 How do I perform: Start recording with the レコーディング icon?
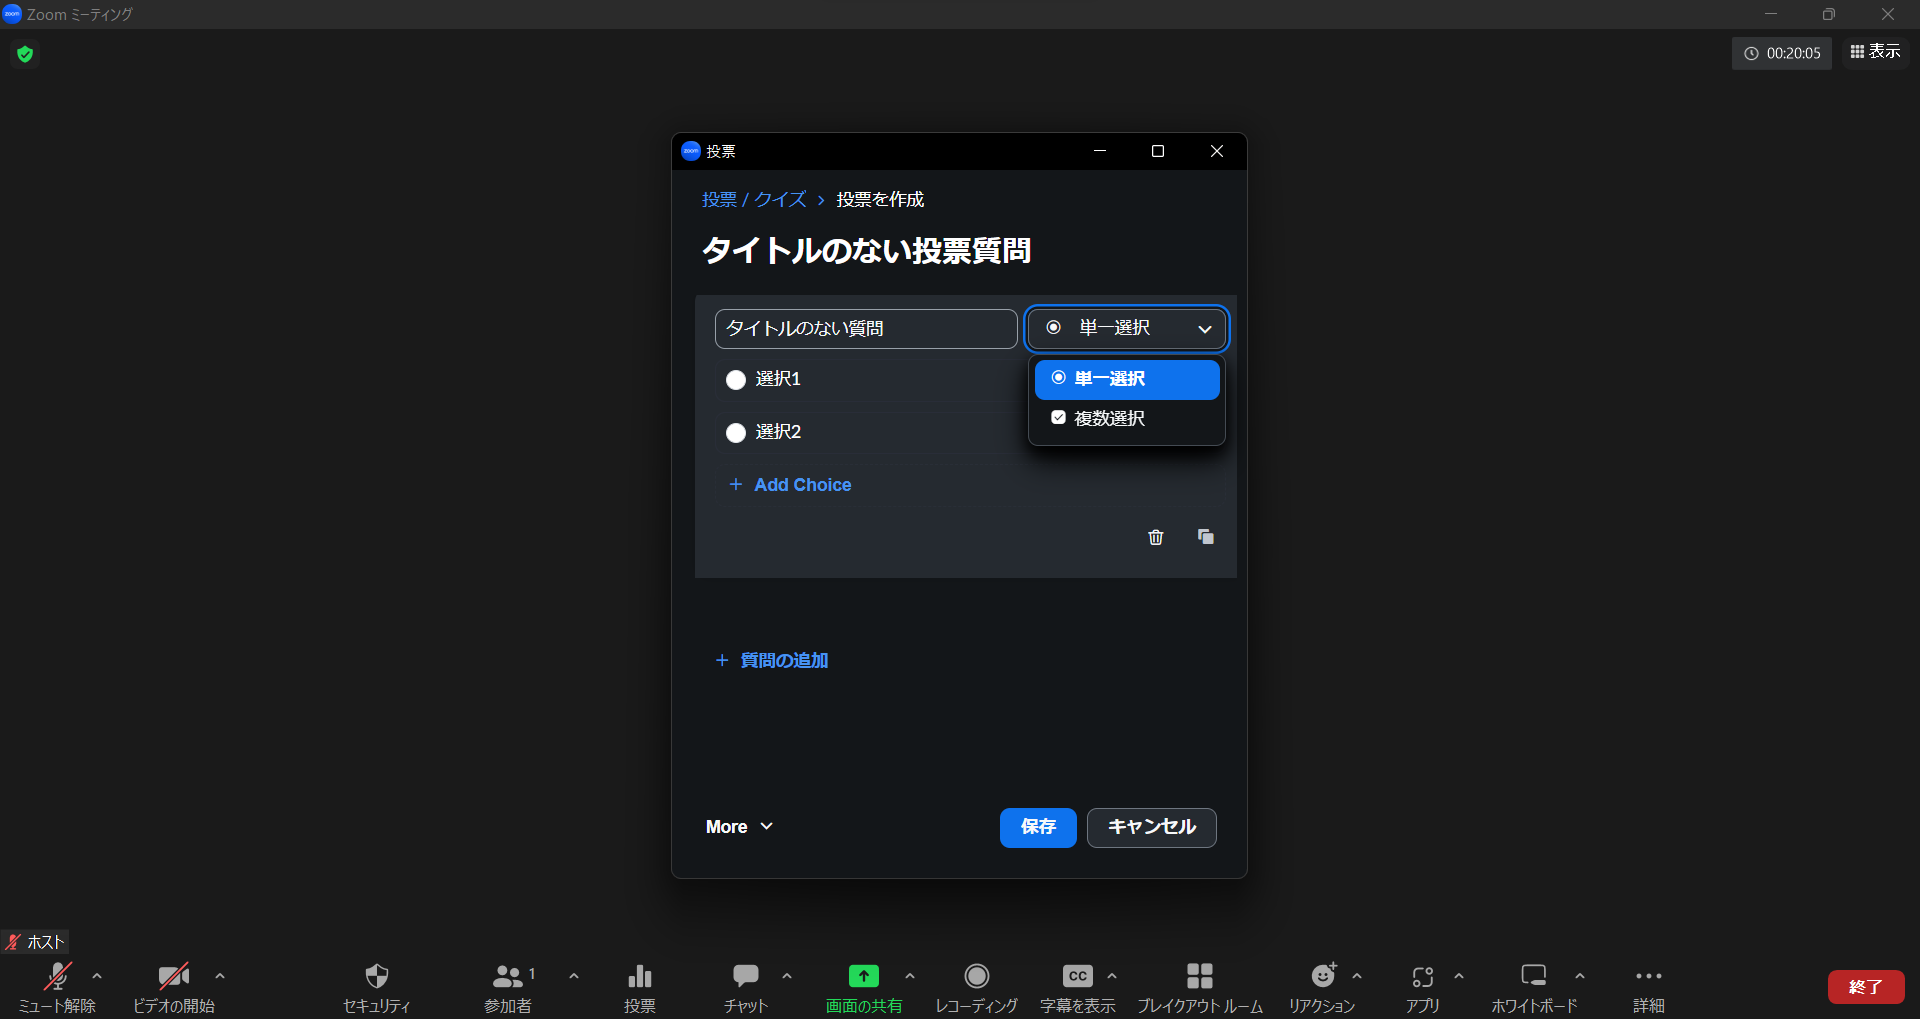[x=976, y=977]
